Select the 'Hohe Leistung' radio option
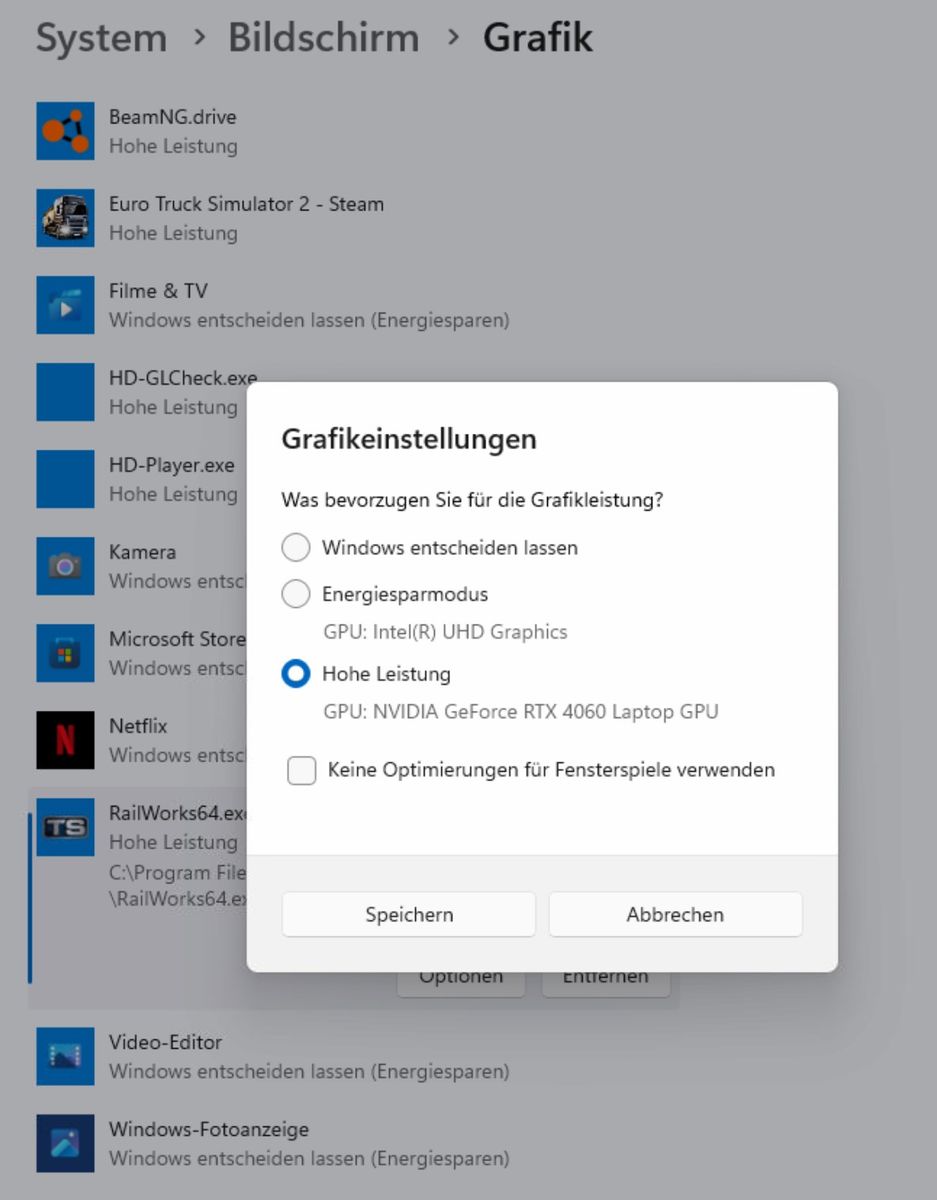 296,674
